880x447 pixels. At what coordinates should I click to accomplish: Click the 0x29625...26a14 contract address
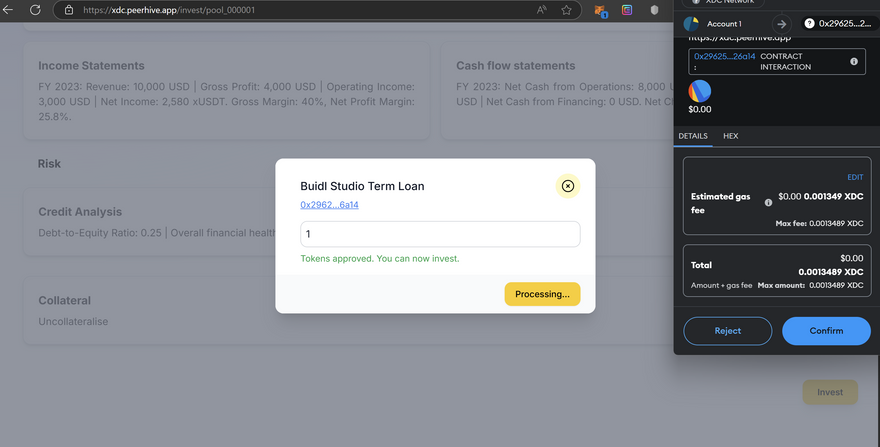(x=724, y=57)
